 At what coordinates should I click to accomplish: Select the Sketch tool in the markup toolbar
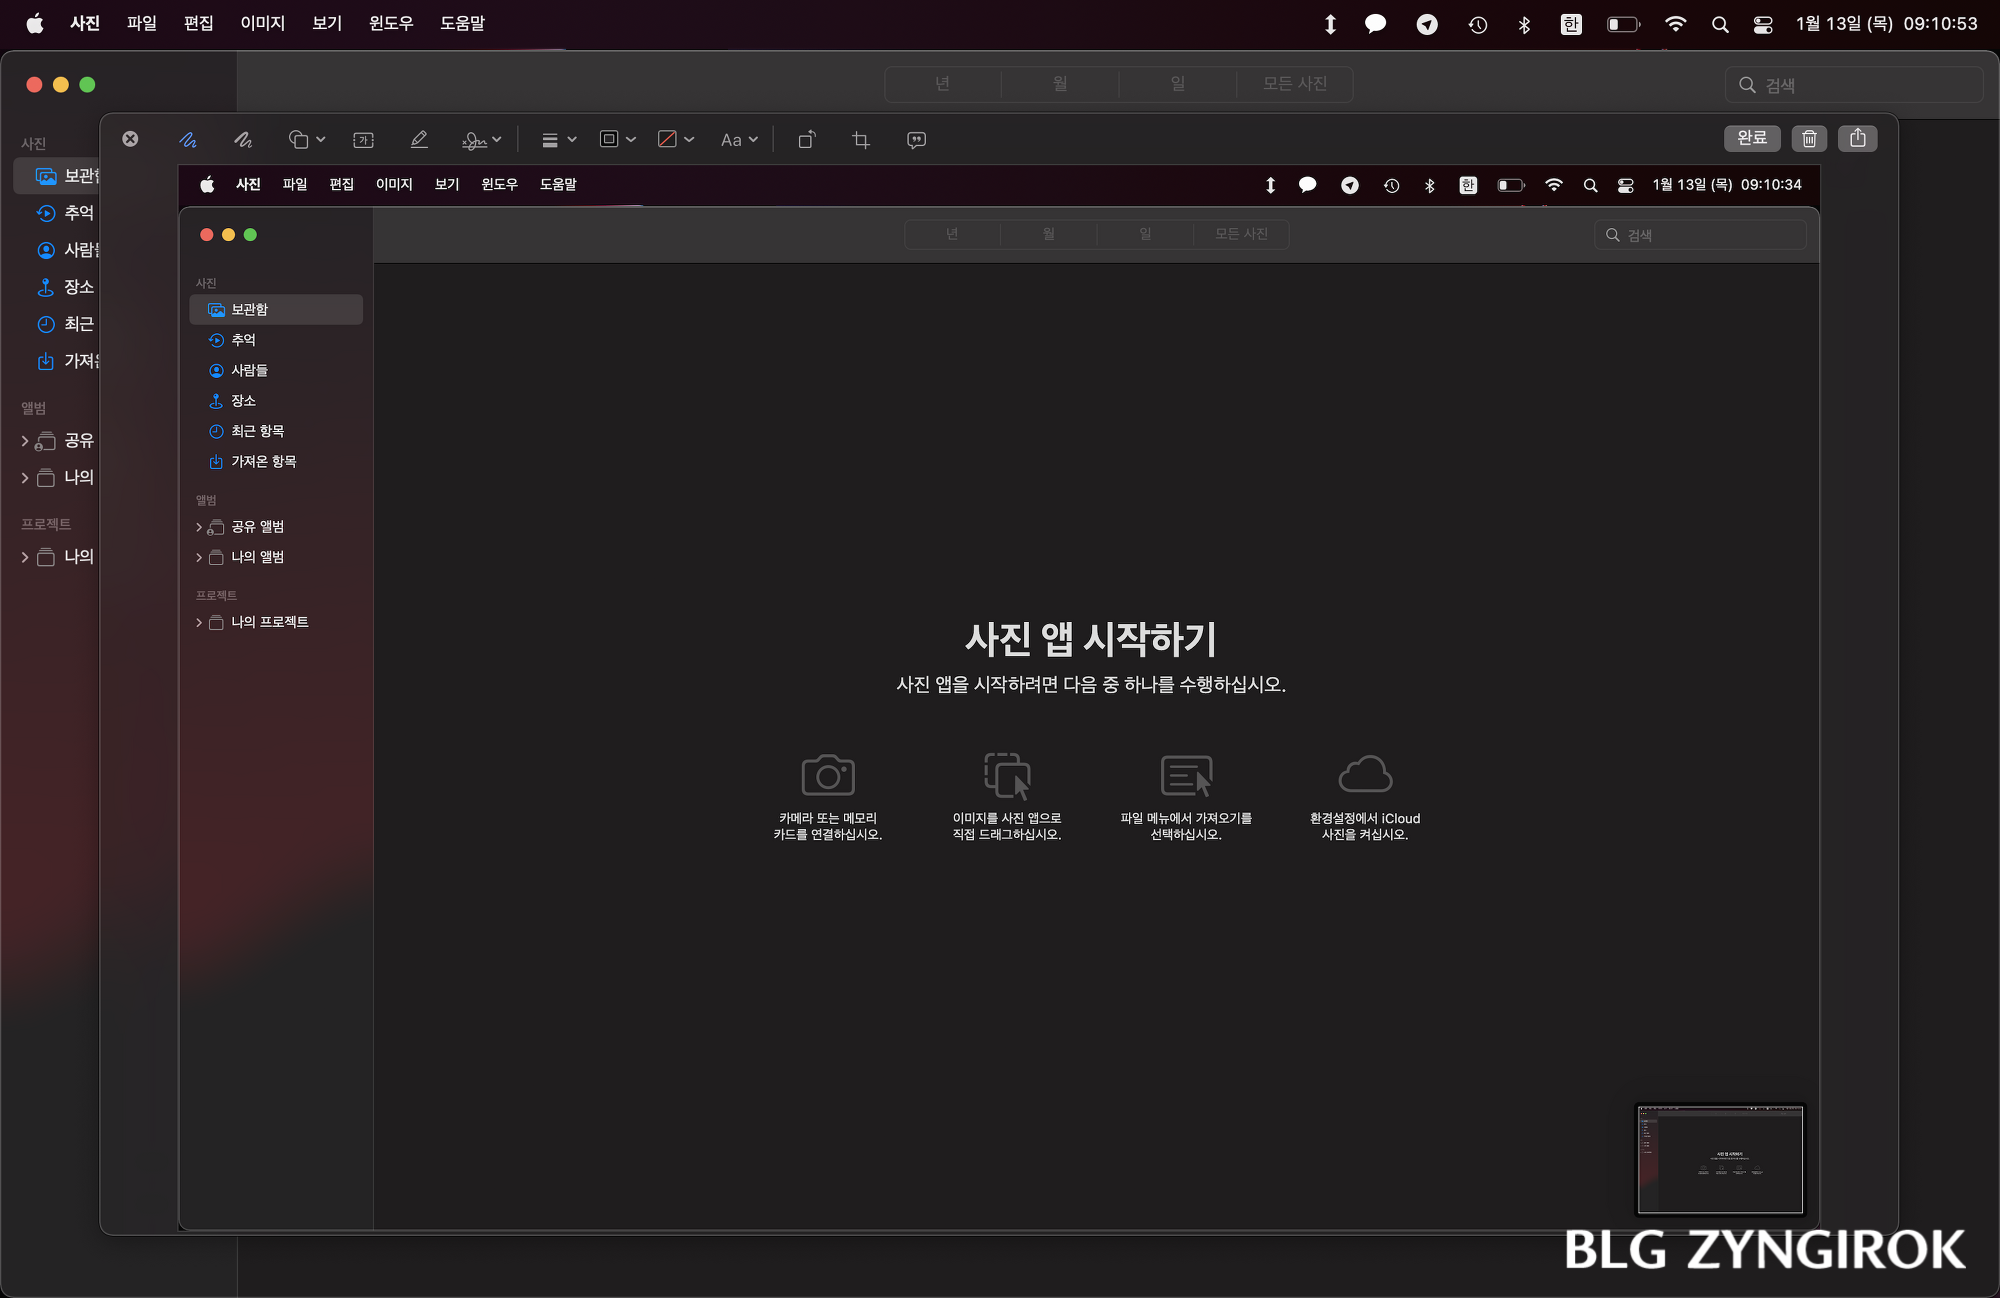(x=188, y=139)
